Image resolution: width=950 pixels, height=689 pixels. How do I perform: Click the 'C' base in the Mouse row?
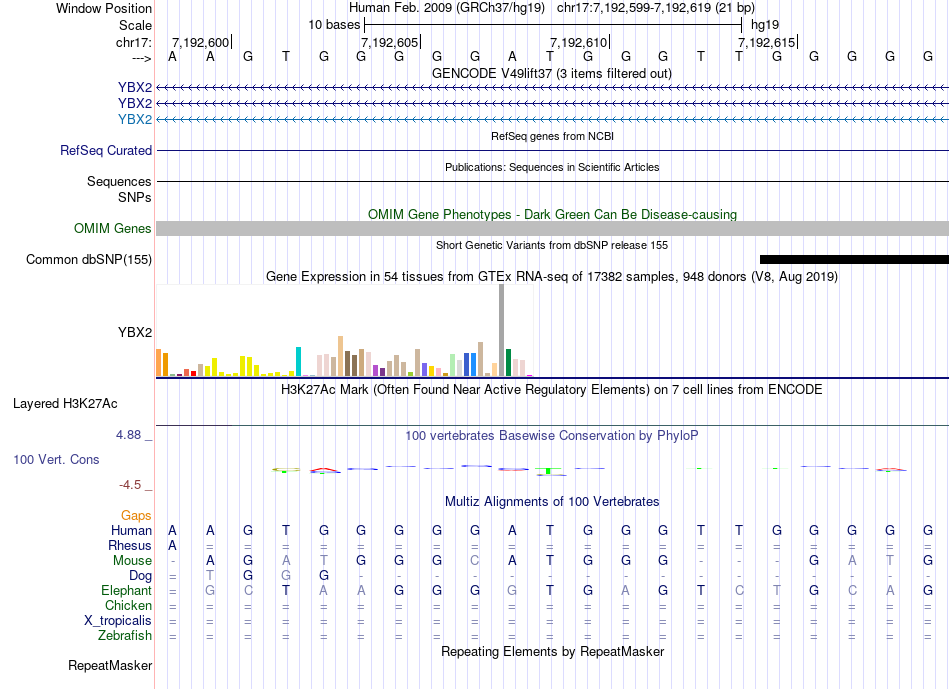click(474, 561)
